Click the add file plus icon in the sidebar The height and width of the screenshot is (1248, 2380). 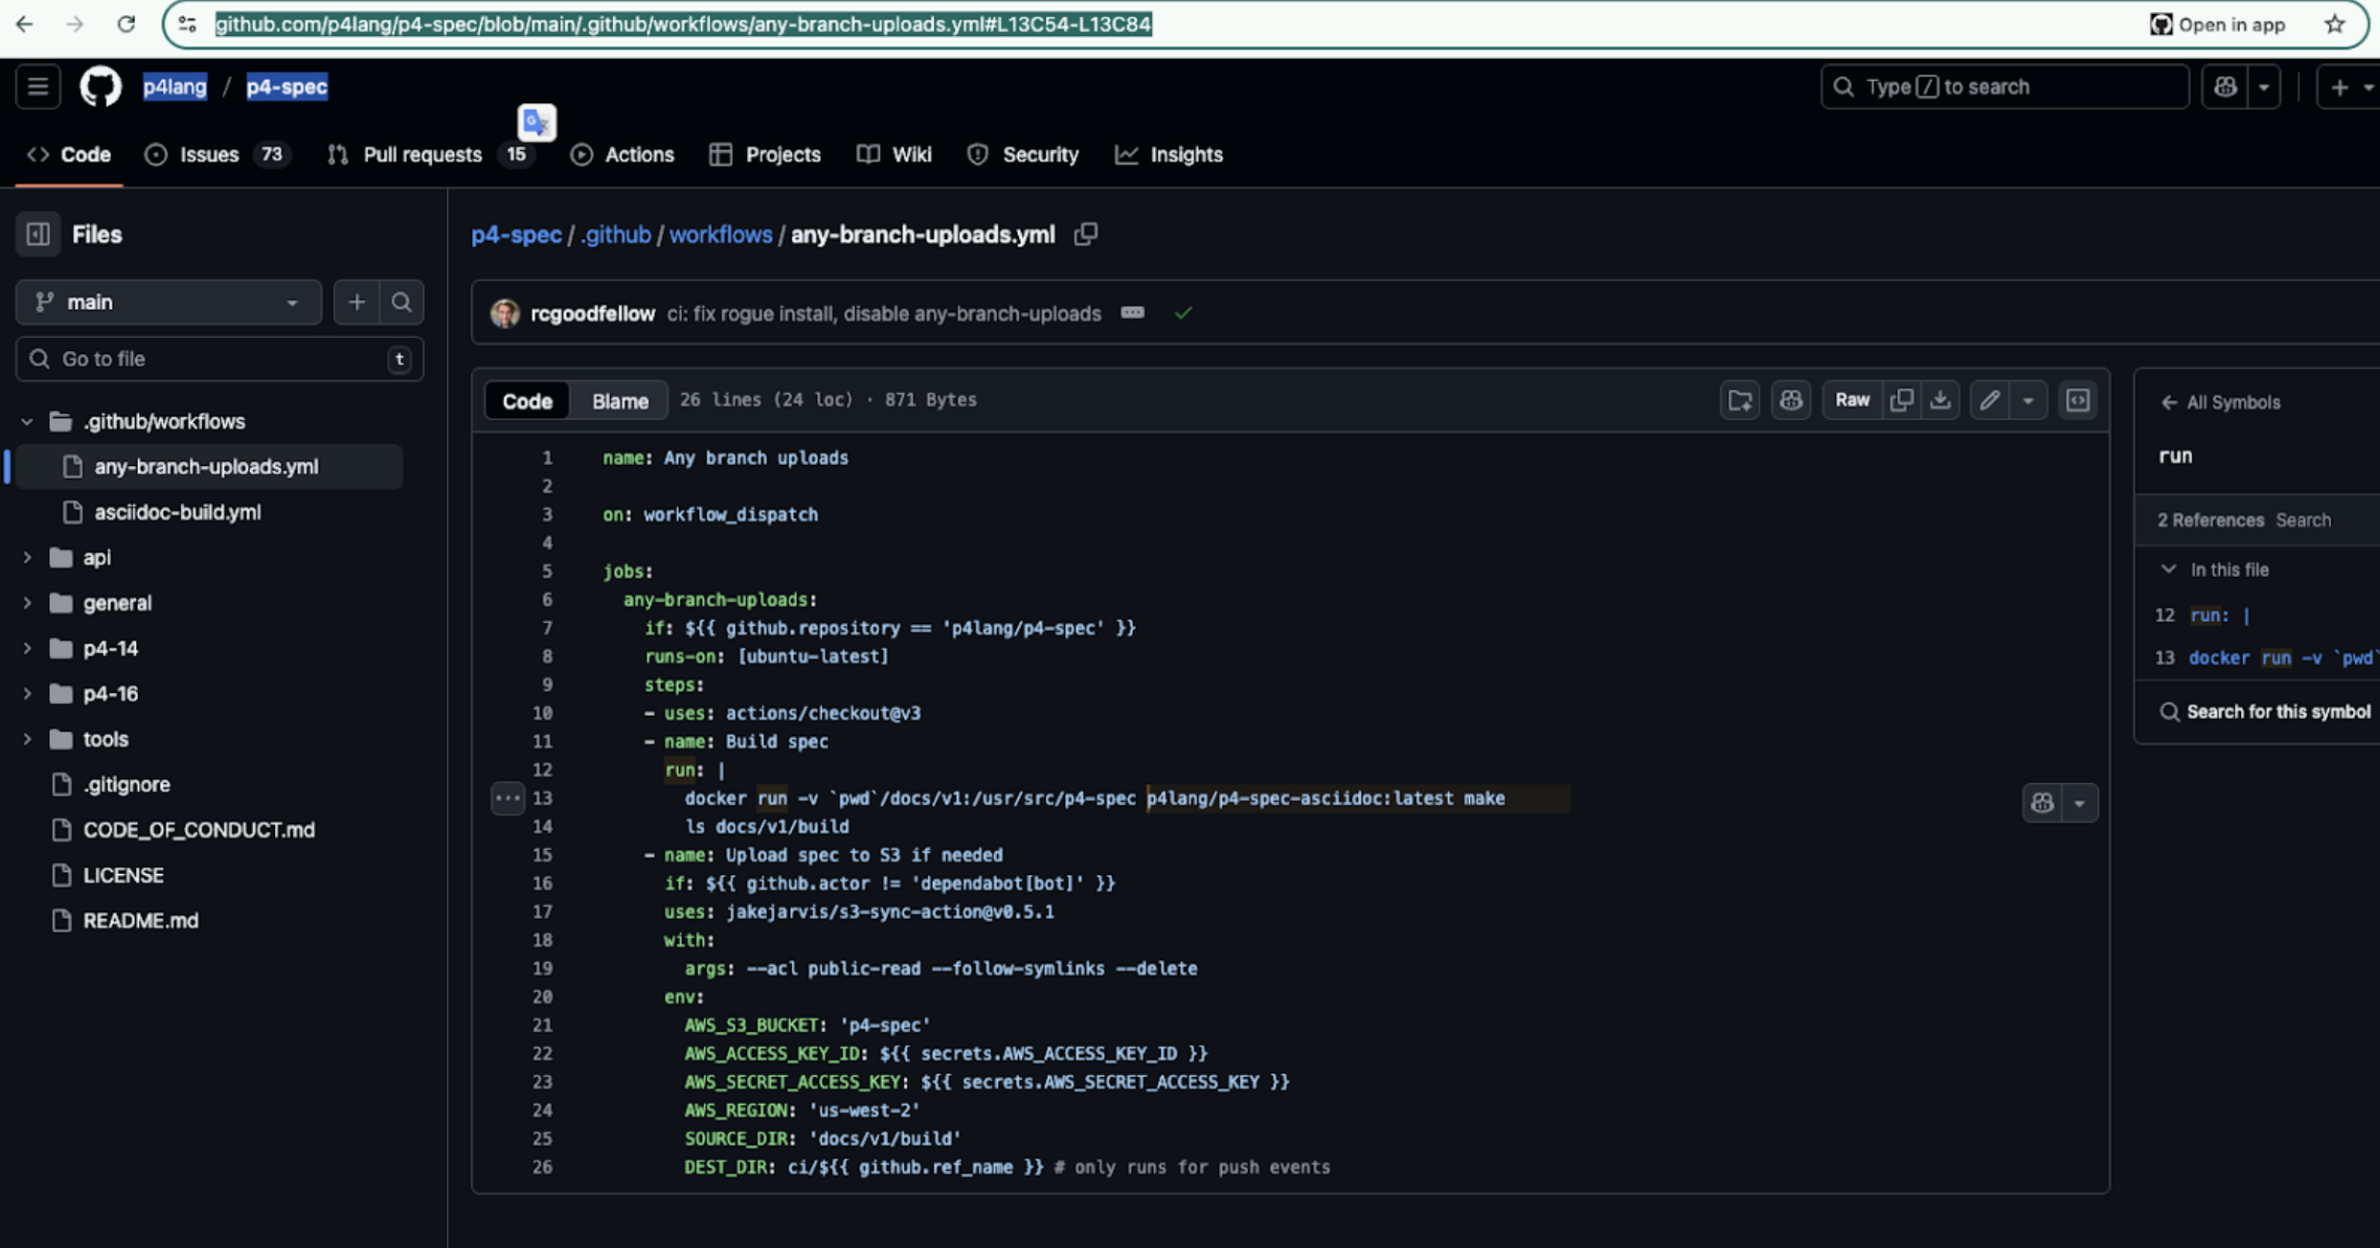pos(357,302)
